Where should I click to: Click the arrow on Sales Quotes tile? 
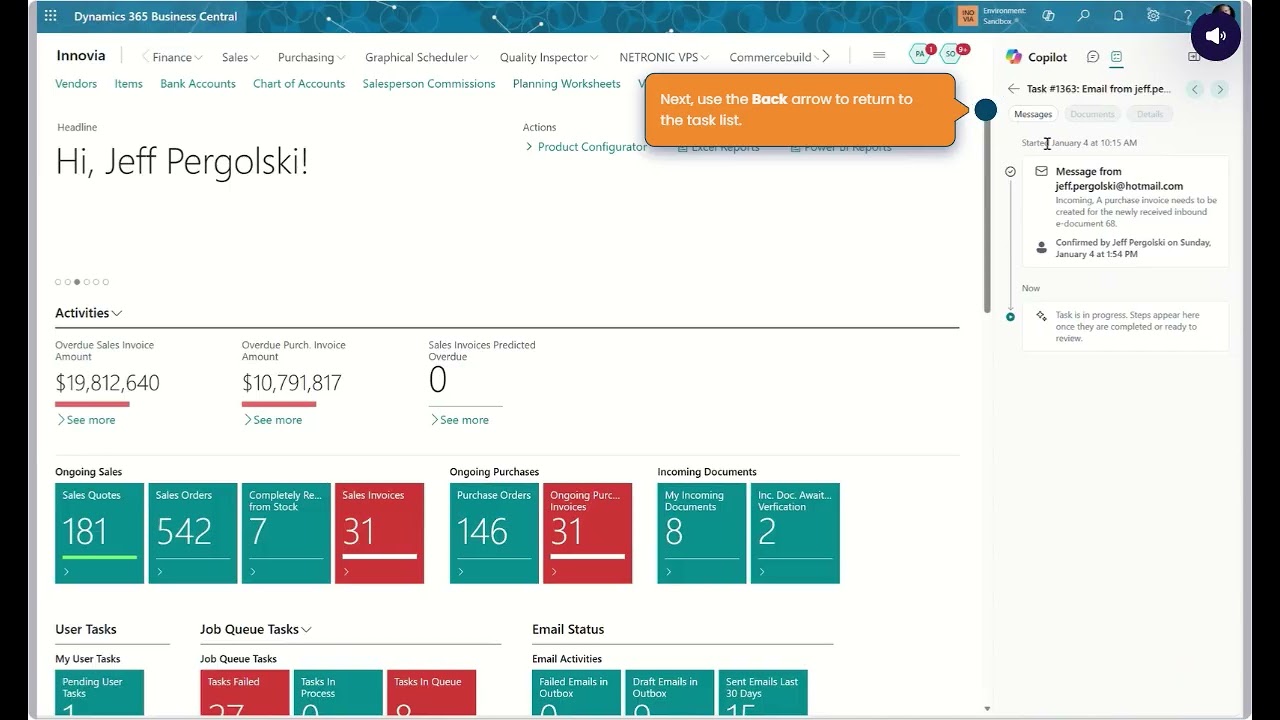tap(67, 572)
